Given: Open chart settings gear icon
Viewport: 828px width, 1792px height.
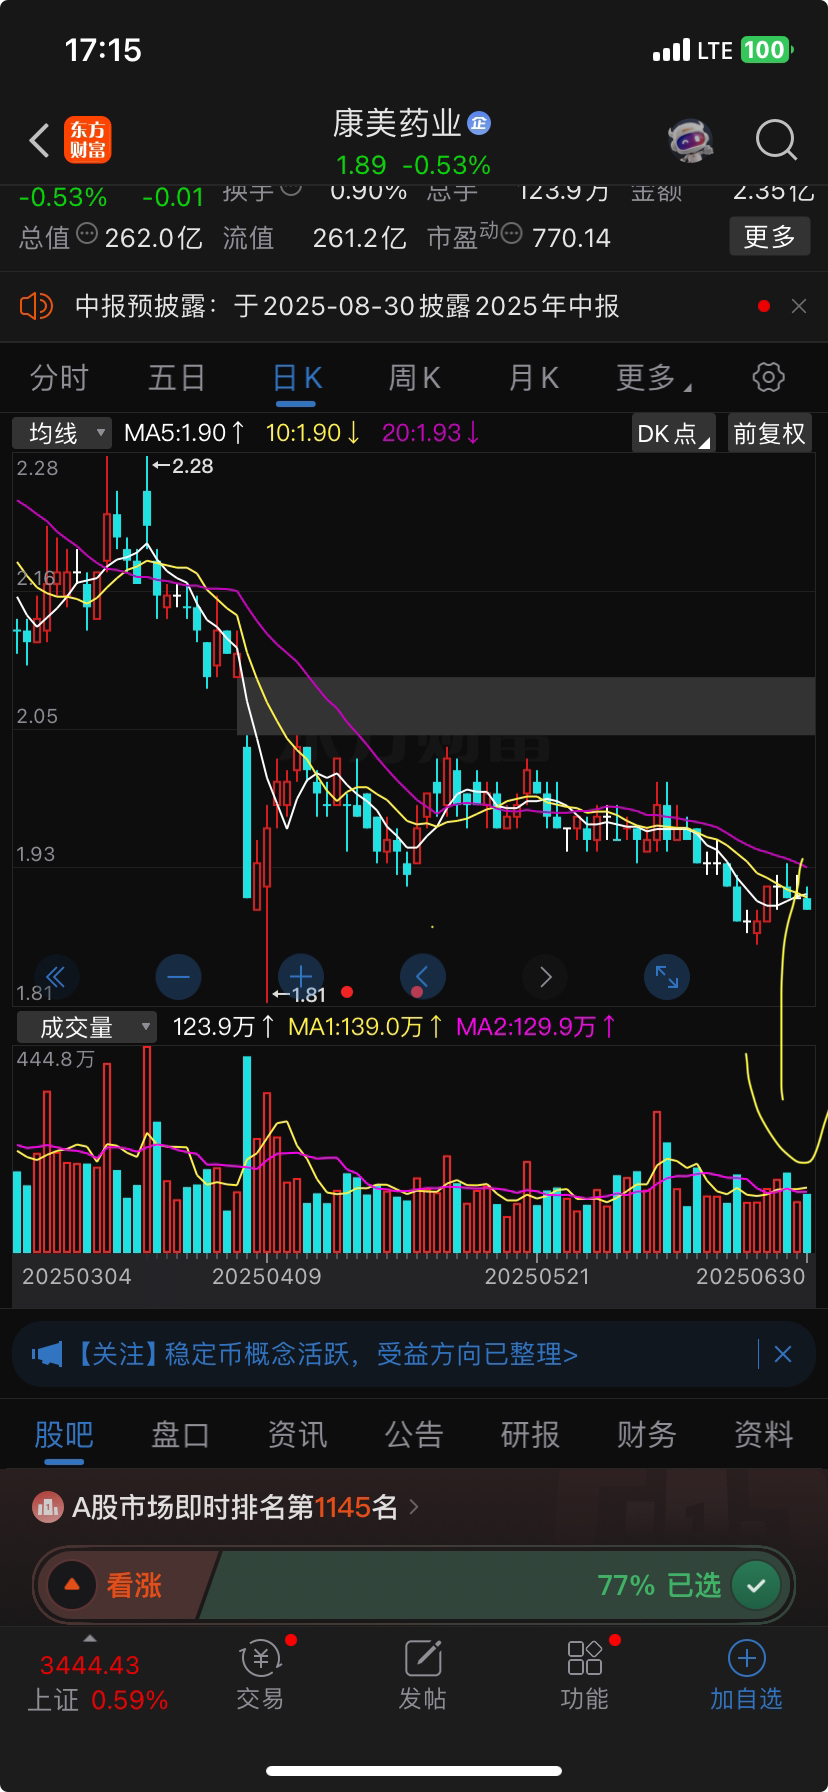Looking at the screenshot, I should coord(768,377).
